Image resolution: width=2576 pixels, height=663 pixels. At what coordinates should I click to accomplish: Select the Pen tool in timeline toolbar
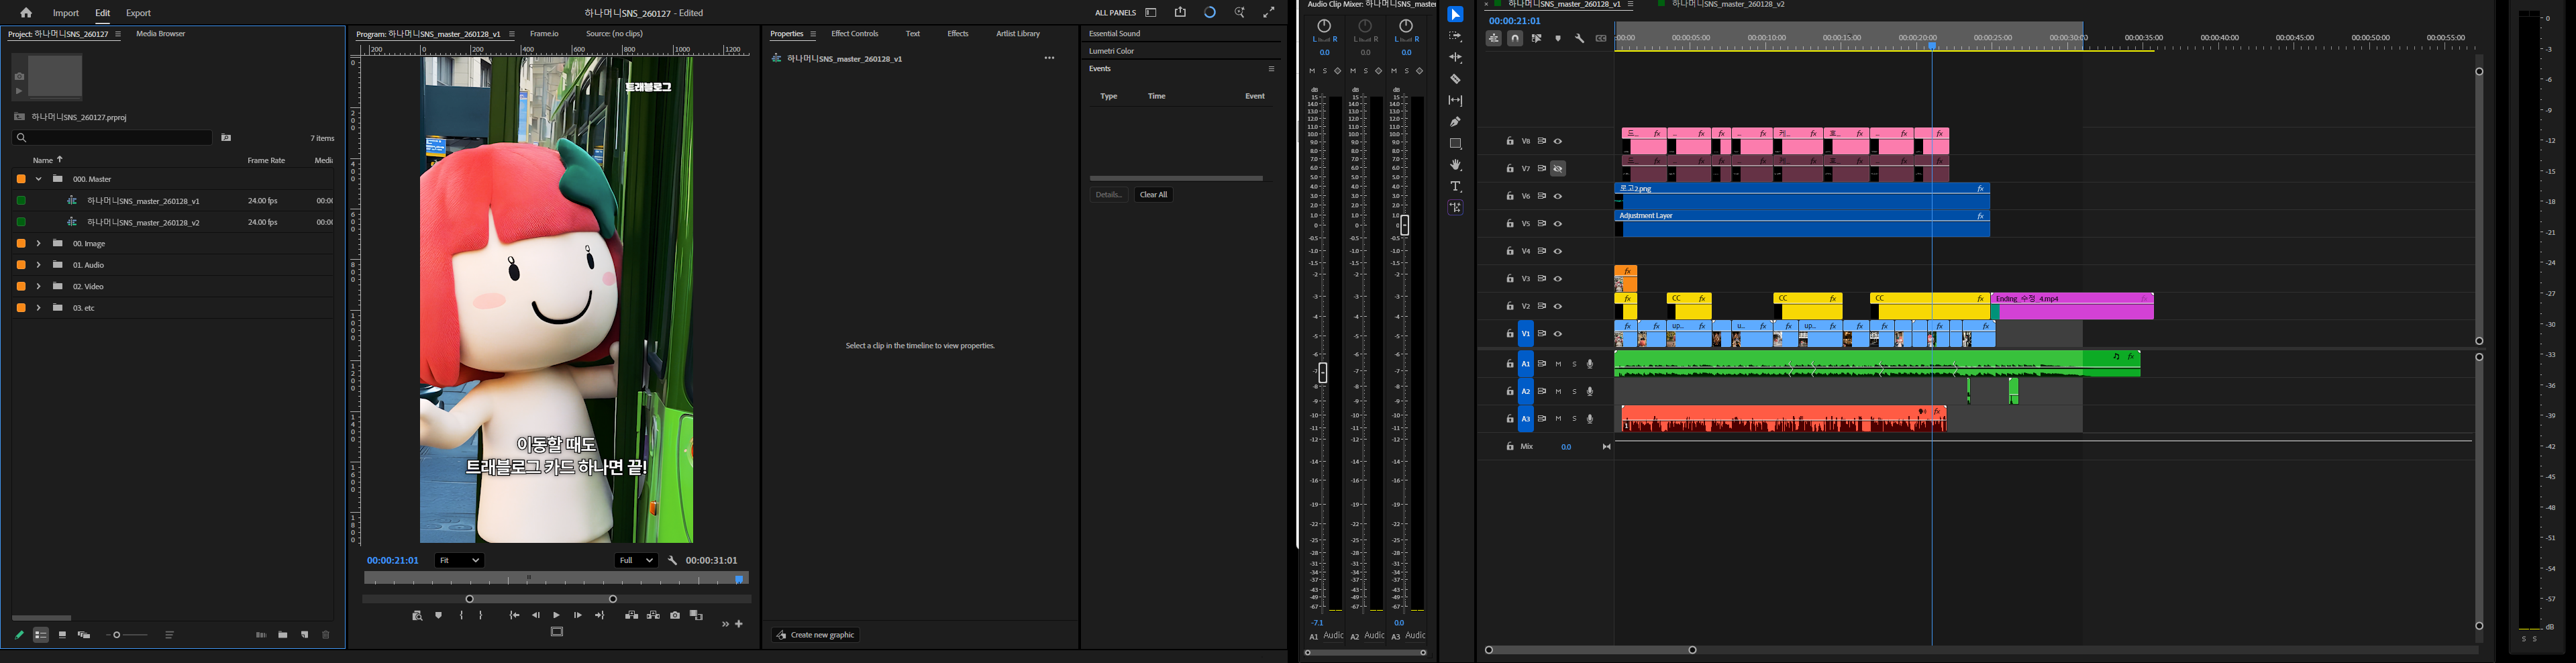(x=1455, y=121)
